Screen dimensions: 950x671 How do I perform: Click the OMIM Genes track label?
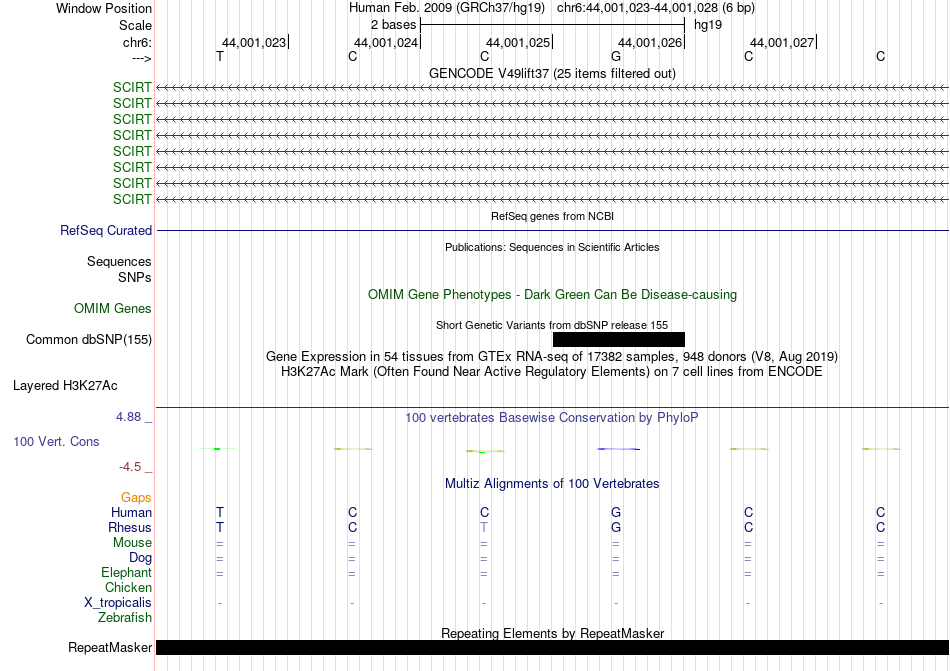[x=113, y=308]
